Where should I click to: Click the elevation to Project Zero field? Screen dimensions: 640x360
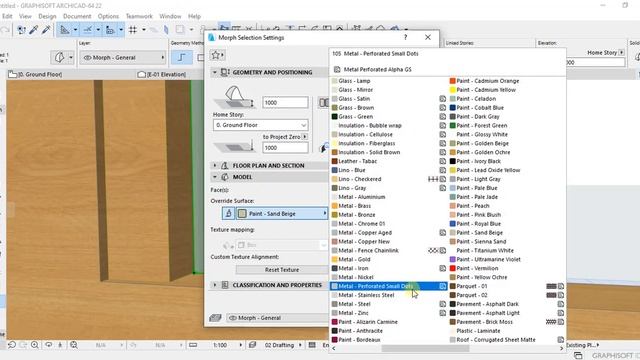pos(285,148)
